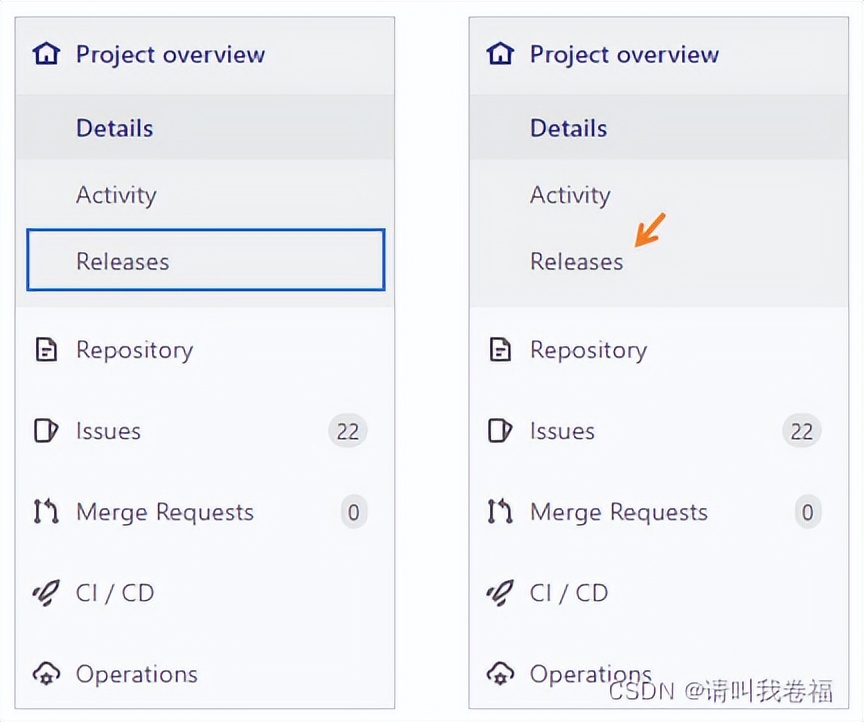Select Details in the right sidebar

point(568,128)
